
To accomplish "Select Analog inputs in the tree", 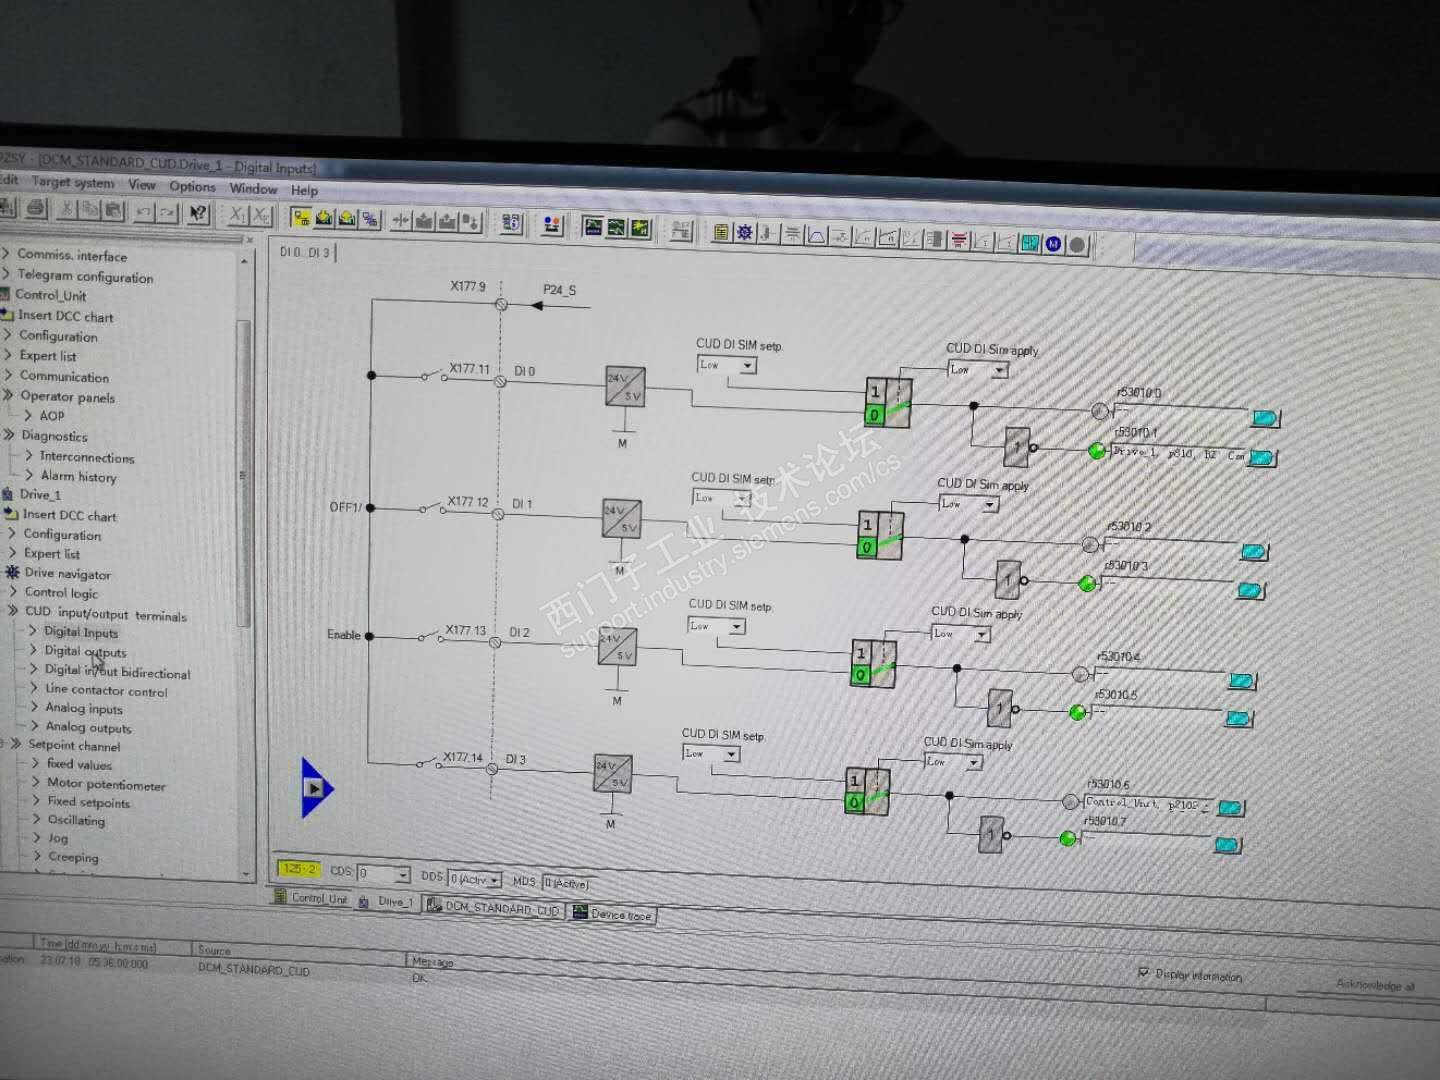I will tap(84, 709).
